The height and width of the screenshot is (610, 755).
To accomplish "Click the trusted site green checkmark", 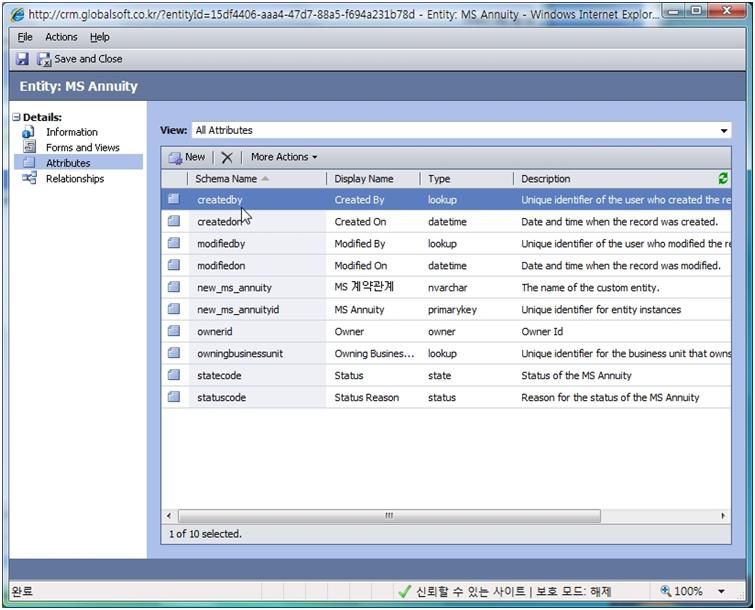I will tap(404, 591).
